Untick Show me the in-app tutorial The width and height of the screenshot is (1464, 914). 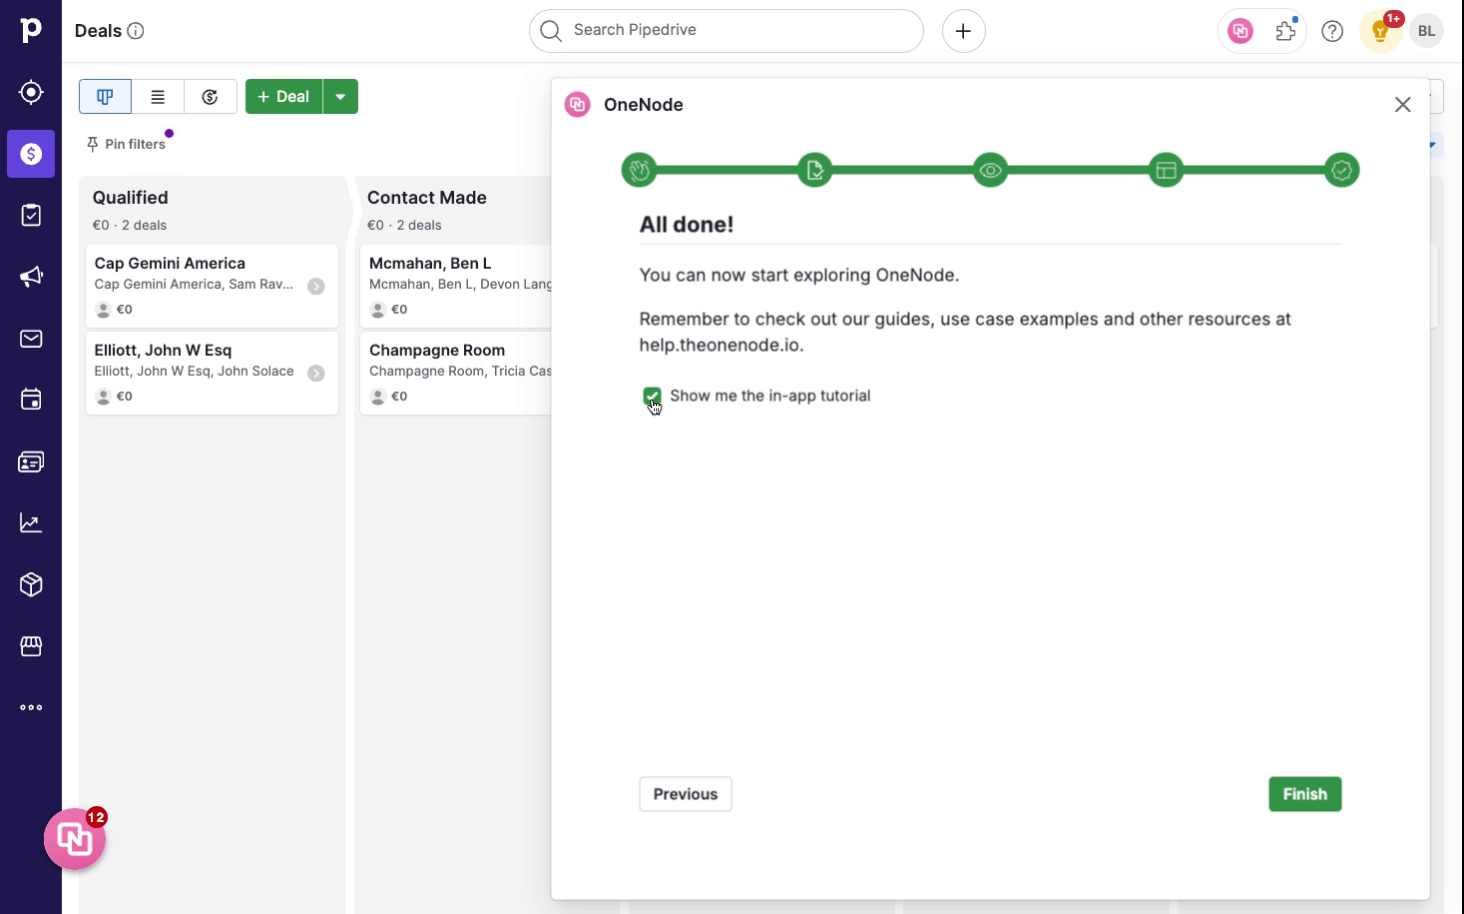[652, 396]
